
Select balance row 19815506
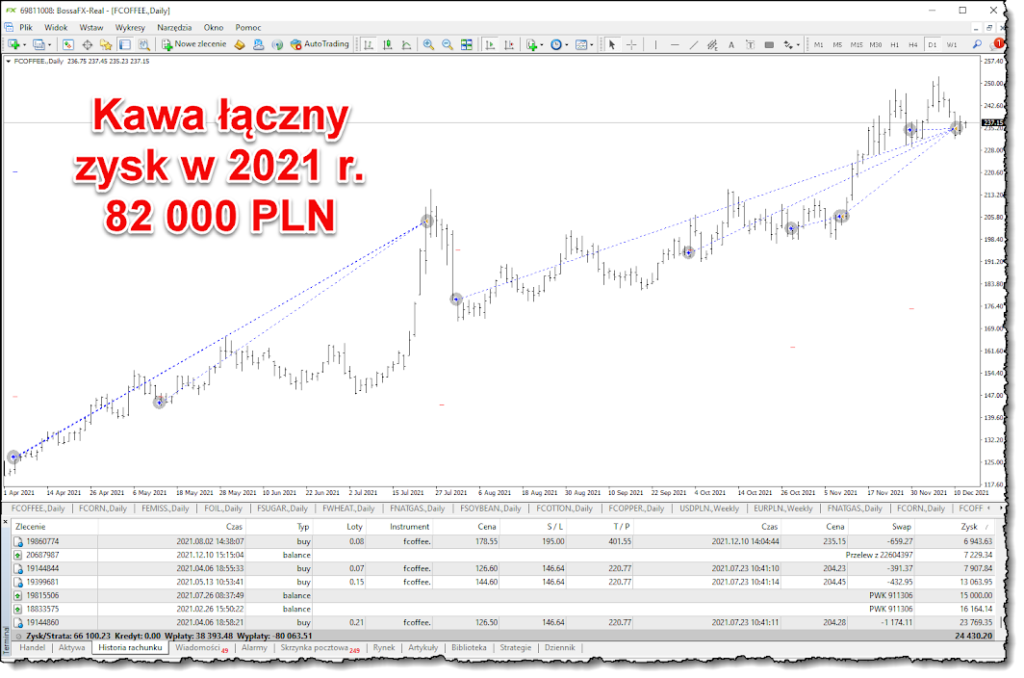(x=504, y=596)
